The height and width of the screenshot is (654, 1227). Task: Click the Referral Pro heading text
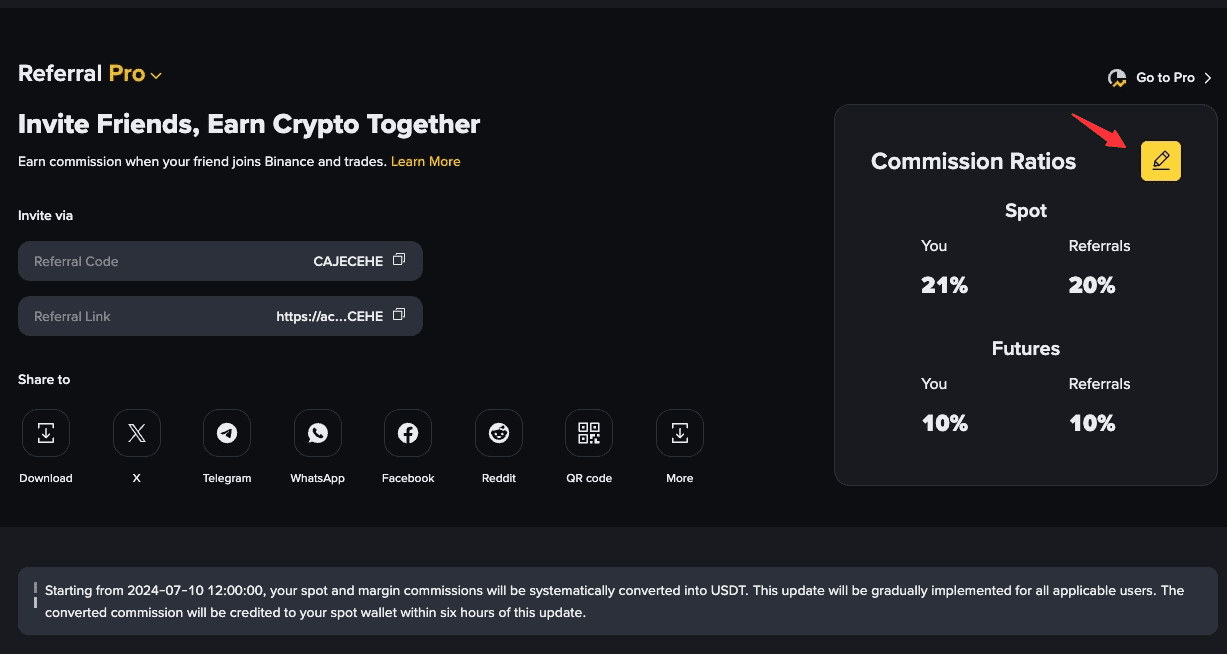pyautogui.click(x=81, y=73)
